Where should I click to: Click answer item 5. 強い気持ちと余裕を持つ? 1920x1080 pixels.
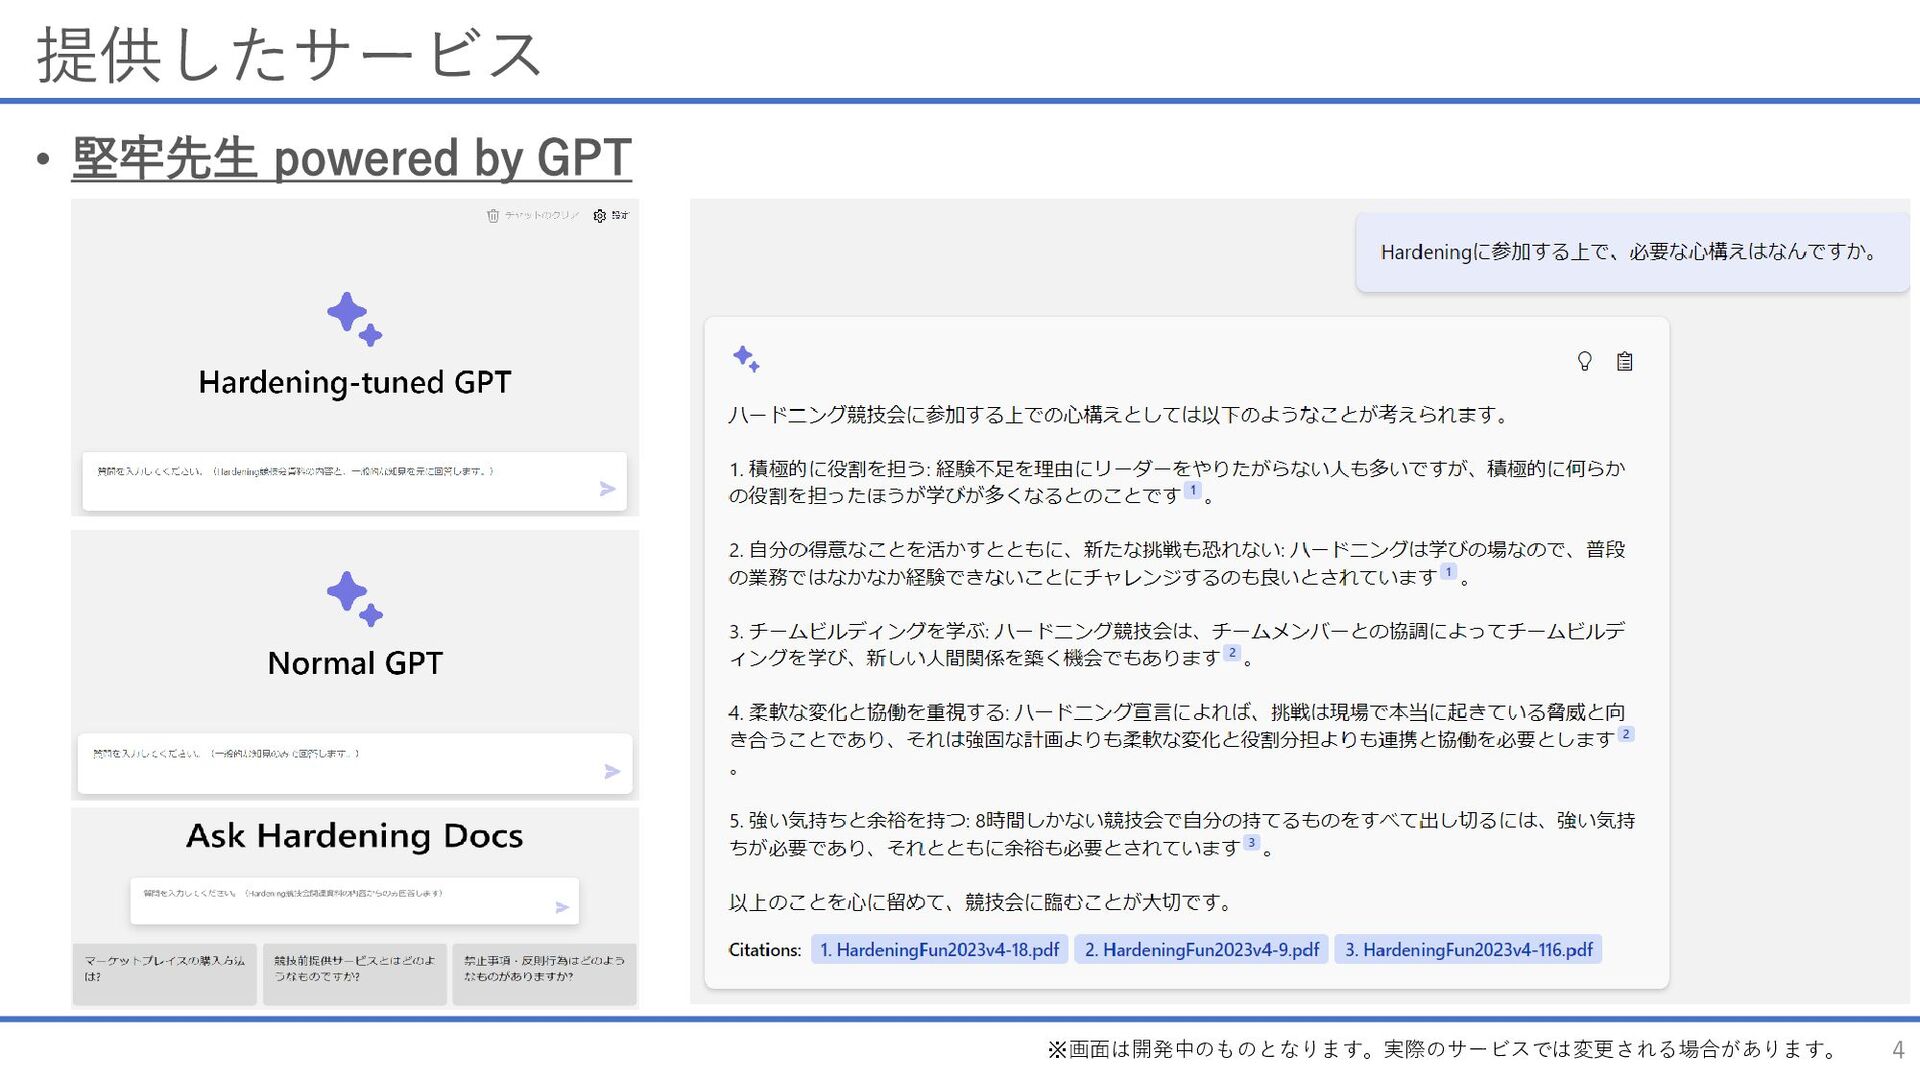click(x=1182, y=834)
